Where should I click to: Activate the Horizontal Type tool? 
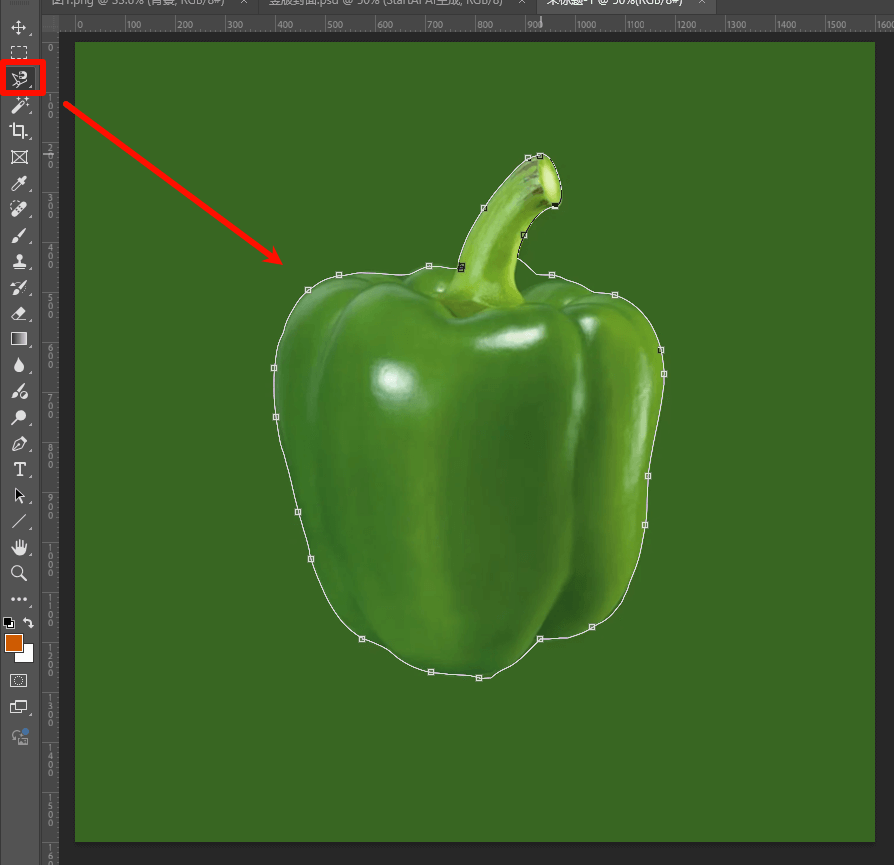(x=19, y=469)
